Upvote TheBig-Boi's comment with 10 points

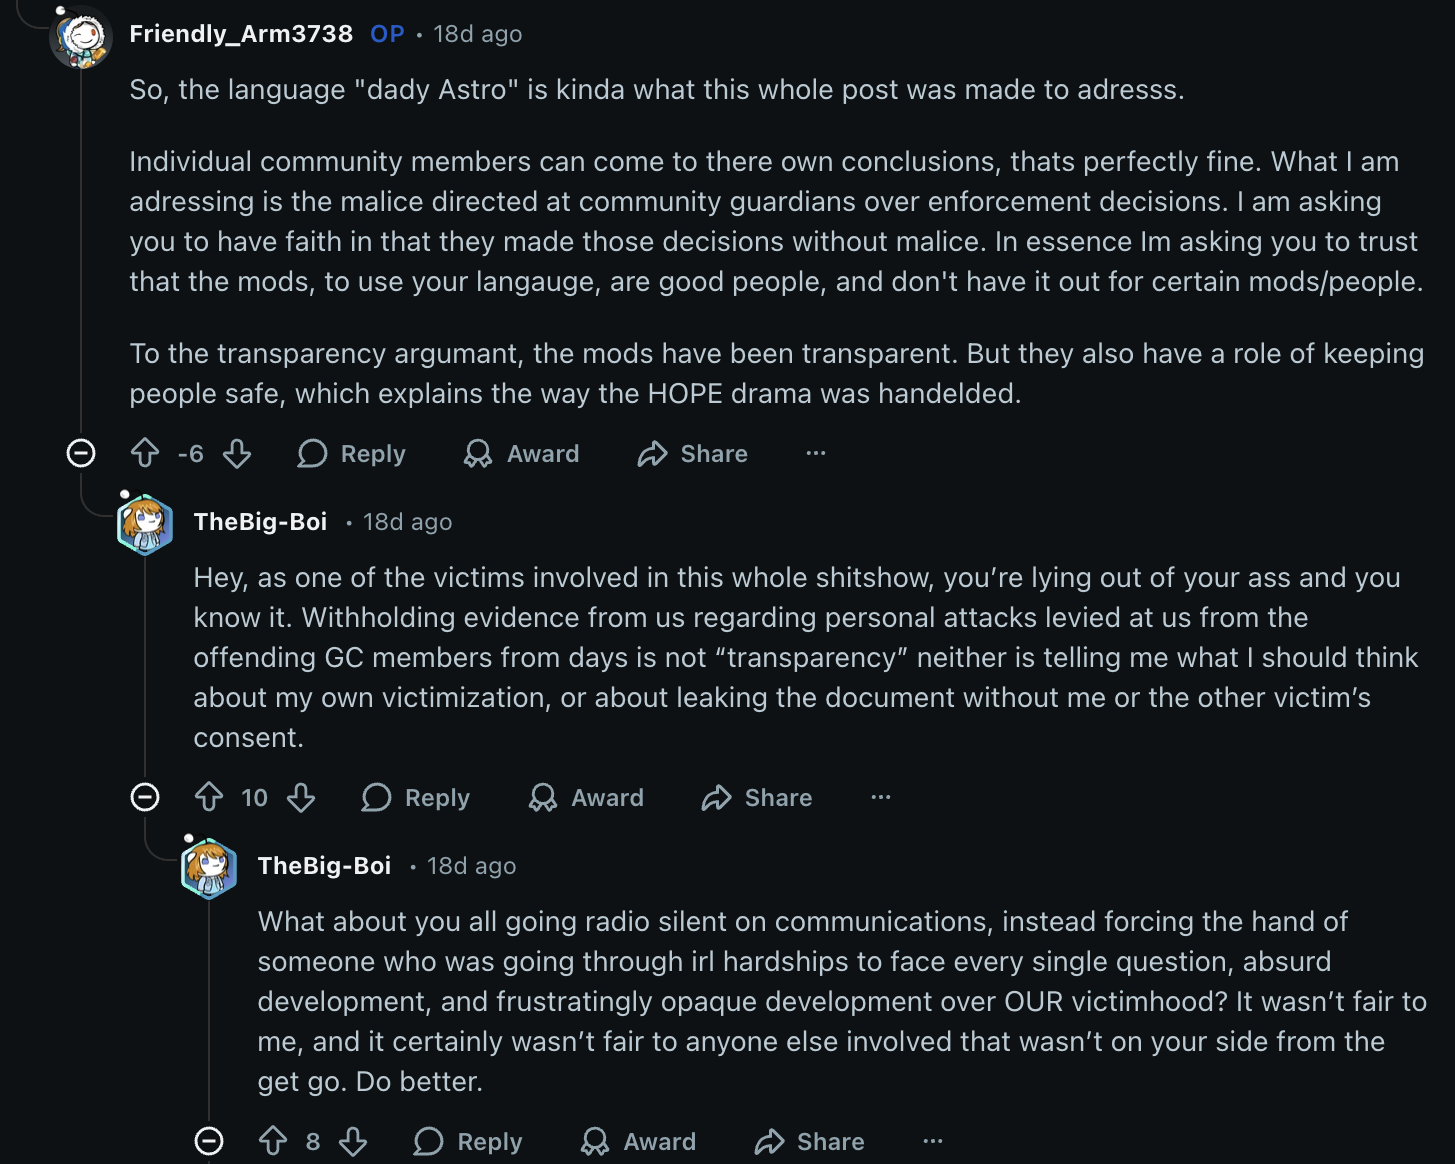(x=209, y=798)
